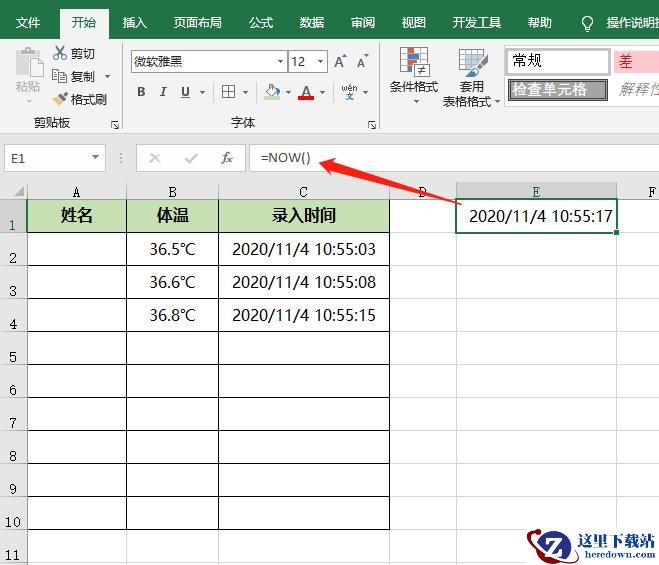The image size is (659, 565).
Task: Open Conditional Formatting (条件格式)
Action: point(414,76)
